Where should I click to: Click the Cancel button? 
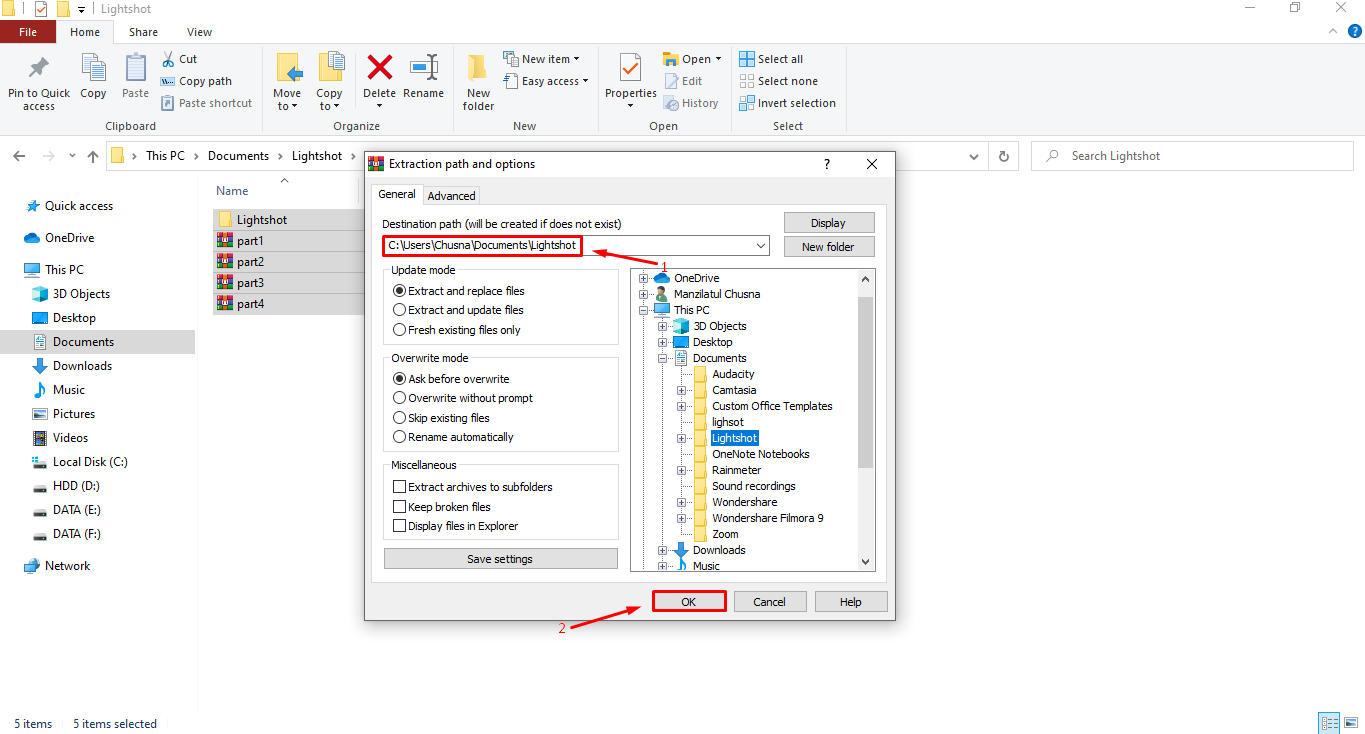[x=769, y=602]
